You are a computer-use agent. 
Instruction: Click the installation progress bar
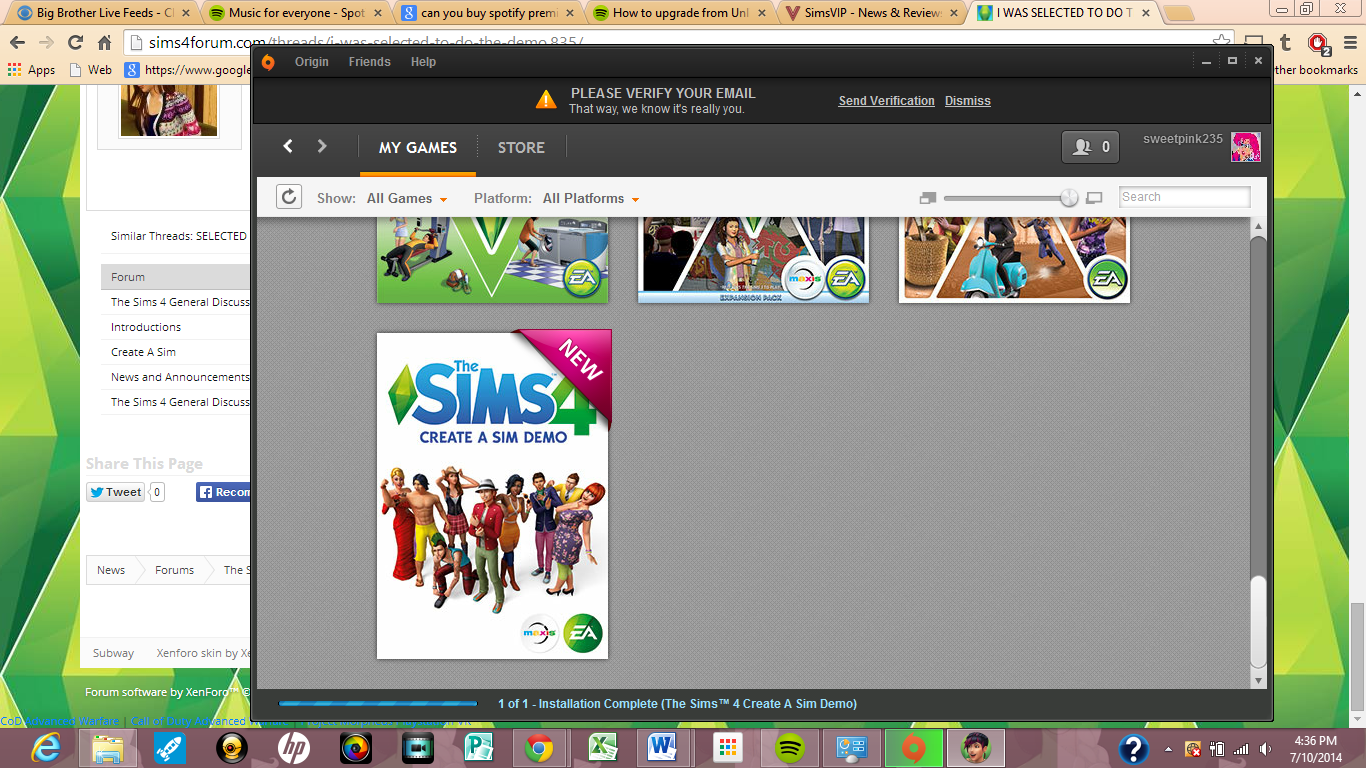pos(378,704)
